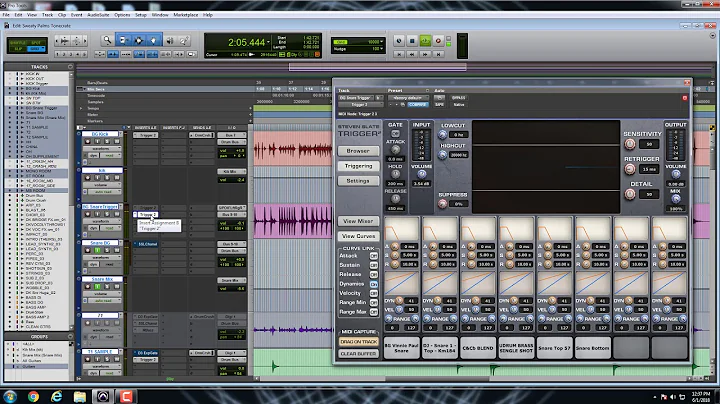Screen dimensions: 720x404
Task: Click the Detail knob
Action: point(630,194)
